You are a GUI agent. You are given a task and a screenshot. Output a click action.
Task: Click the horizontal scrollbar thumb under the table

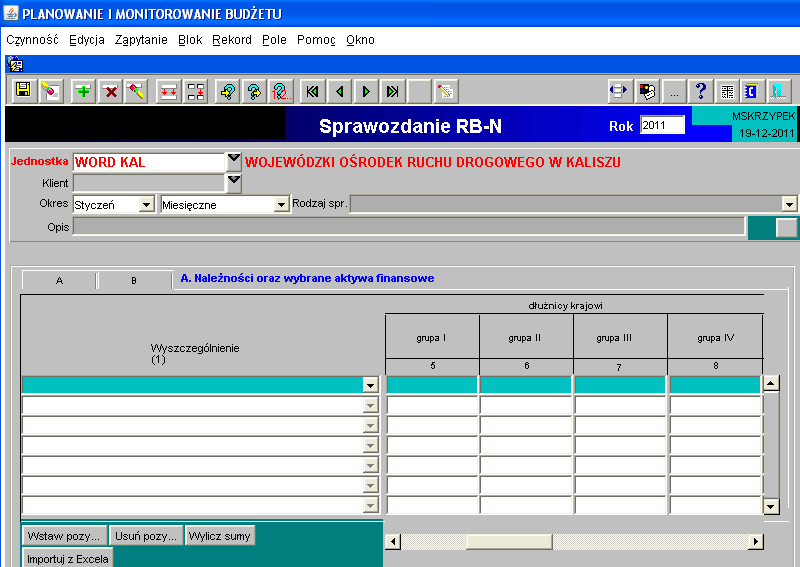click(x=509, y=541)
